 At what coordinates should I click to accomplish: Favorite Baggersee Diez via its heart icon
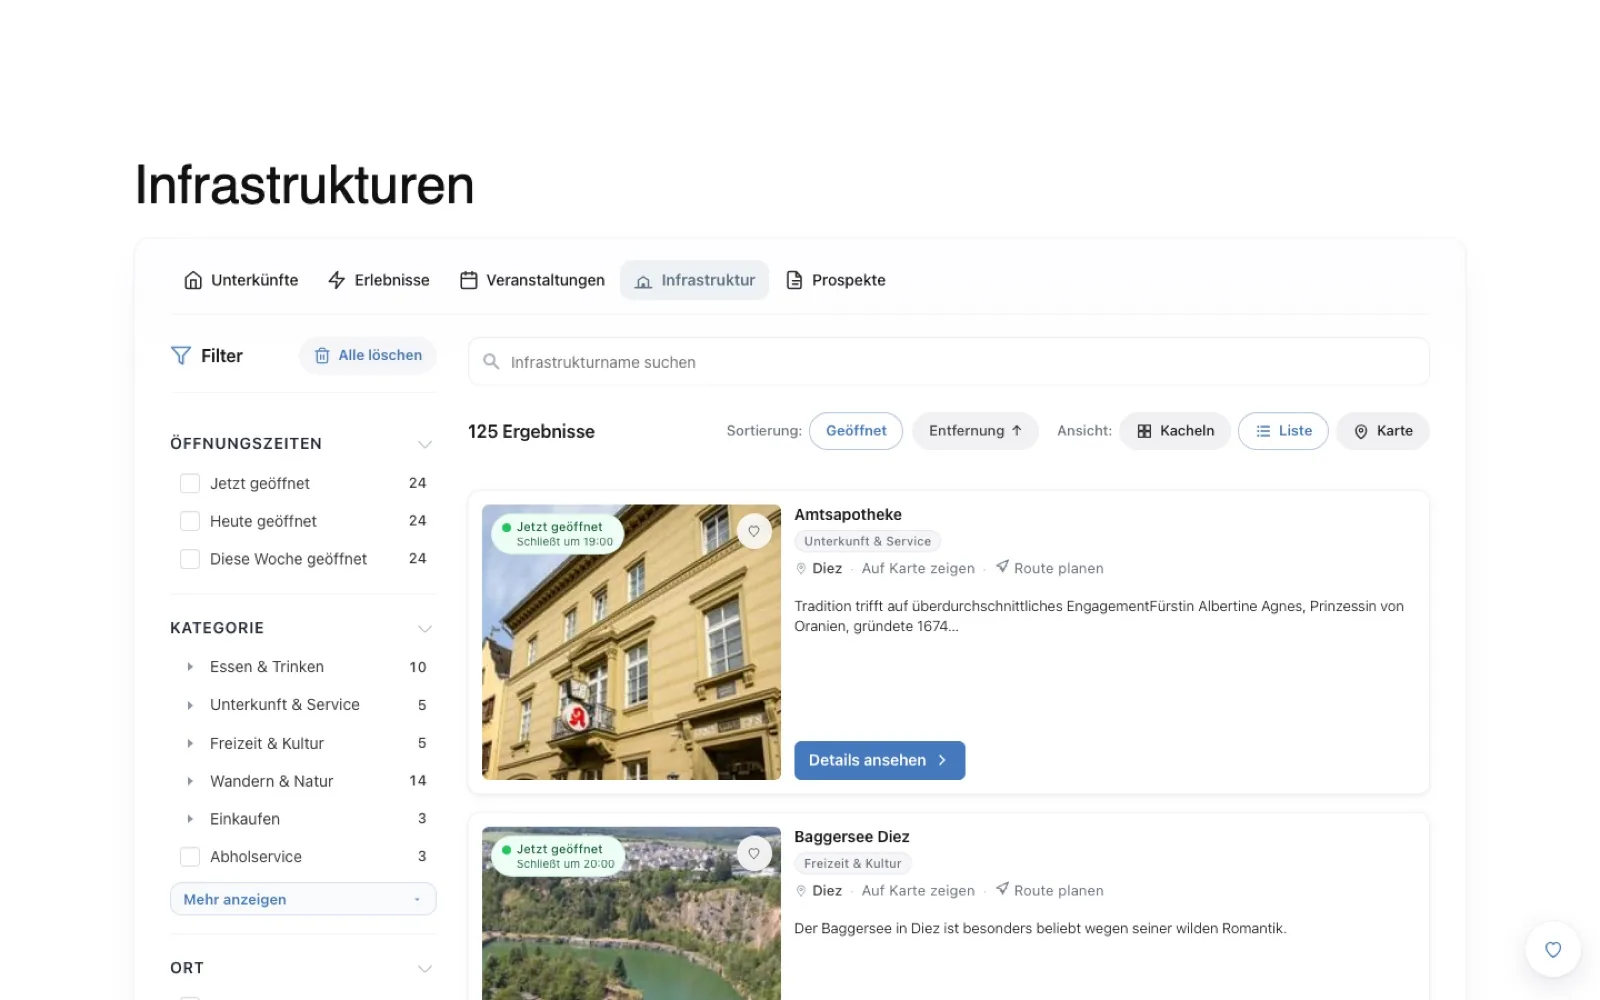point(754,853)
